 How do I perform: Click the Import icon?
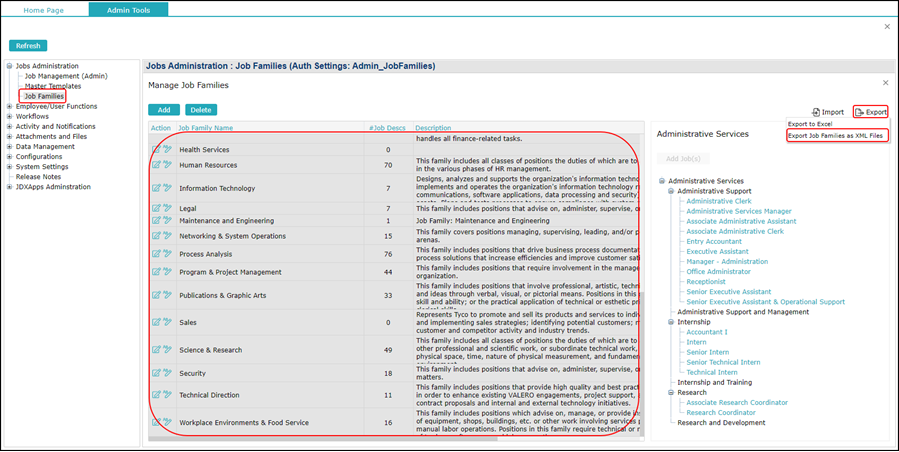pos(816,112)
